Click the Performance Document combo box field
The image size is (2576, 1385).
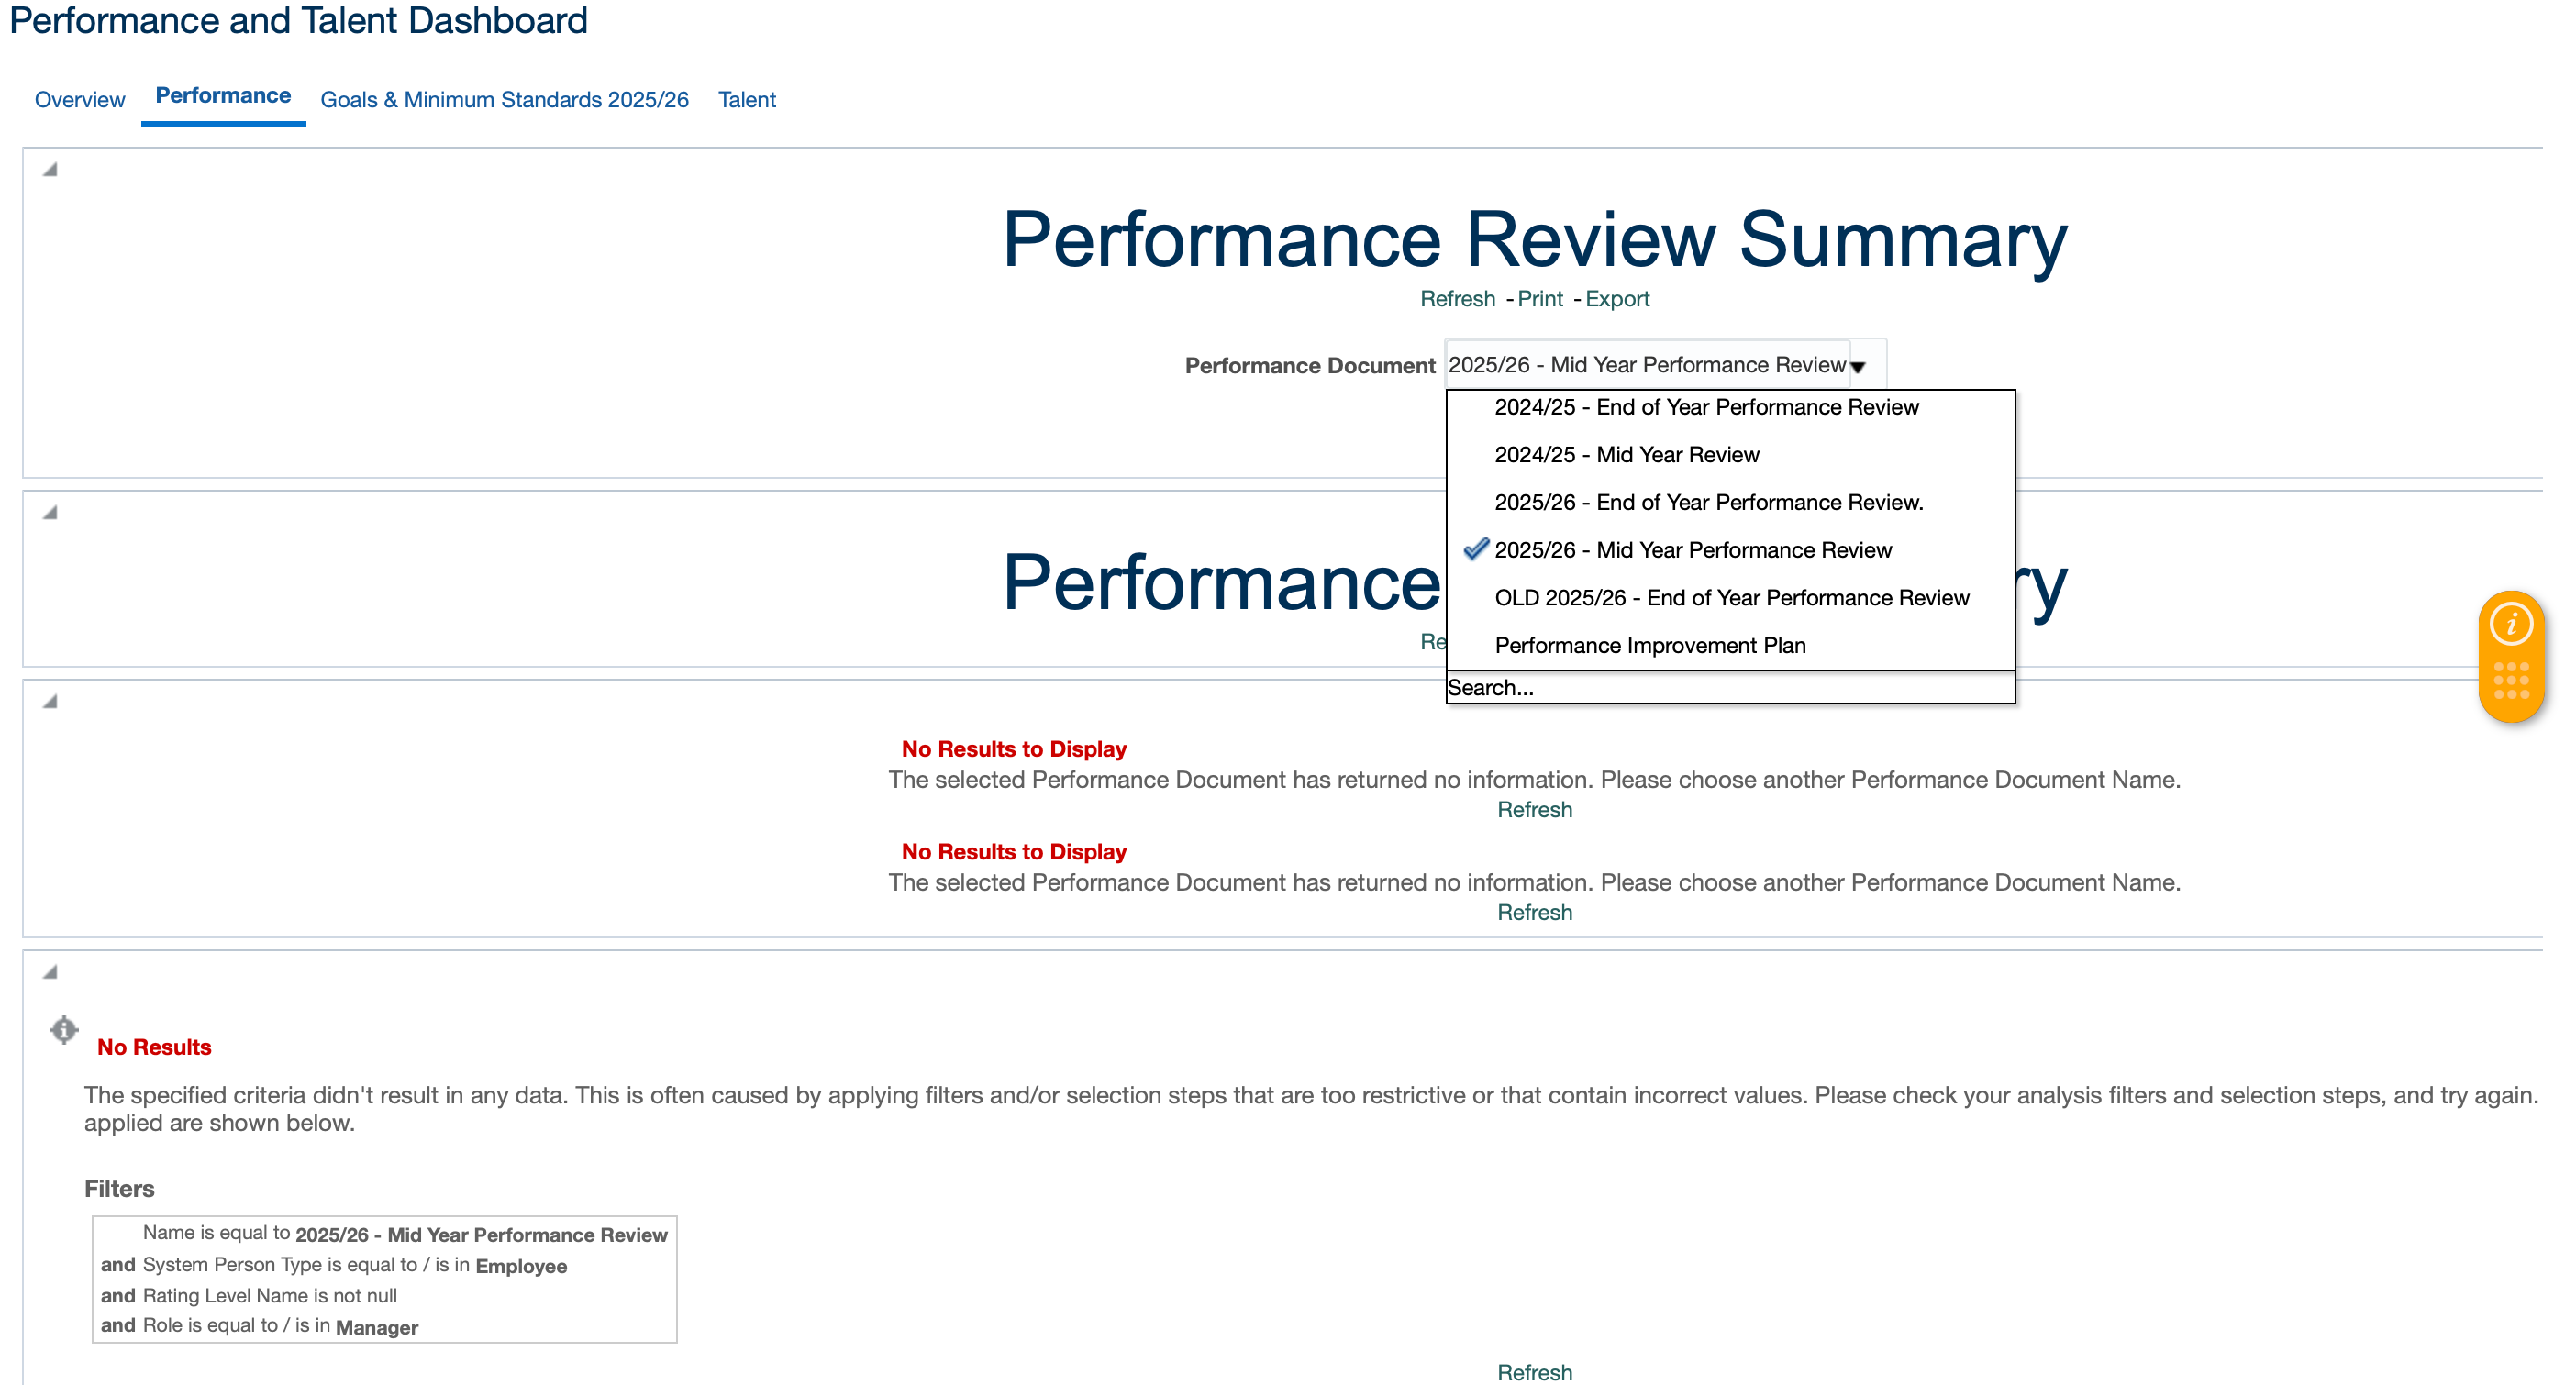point(1647,366)
